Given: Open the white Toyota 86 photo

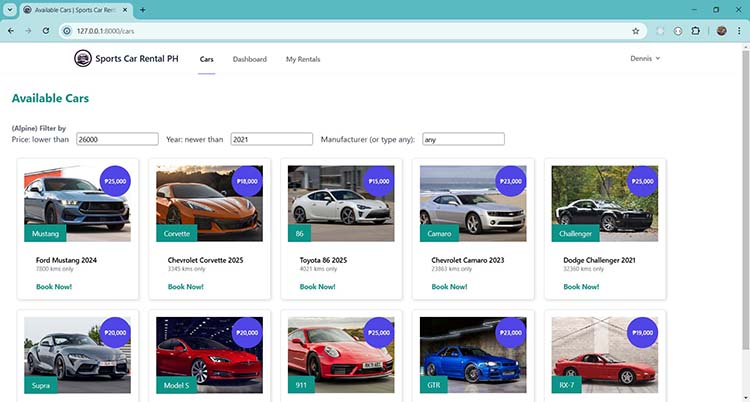Looking at the screenshot, I should 341,203.
